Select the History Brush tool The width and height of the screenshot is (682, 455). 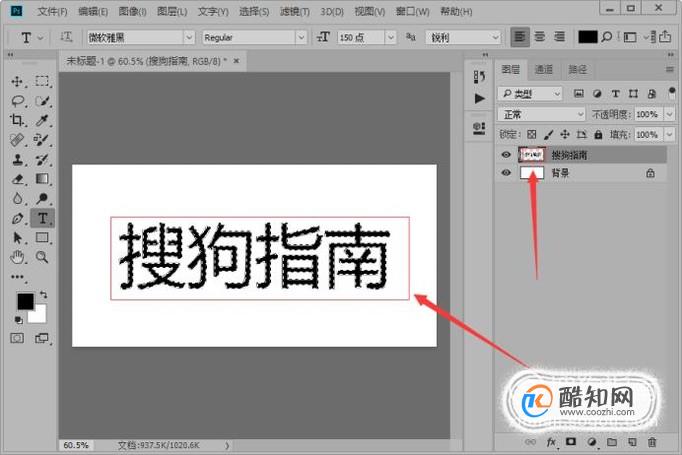[42, 159]
